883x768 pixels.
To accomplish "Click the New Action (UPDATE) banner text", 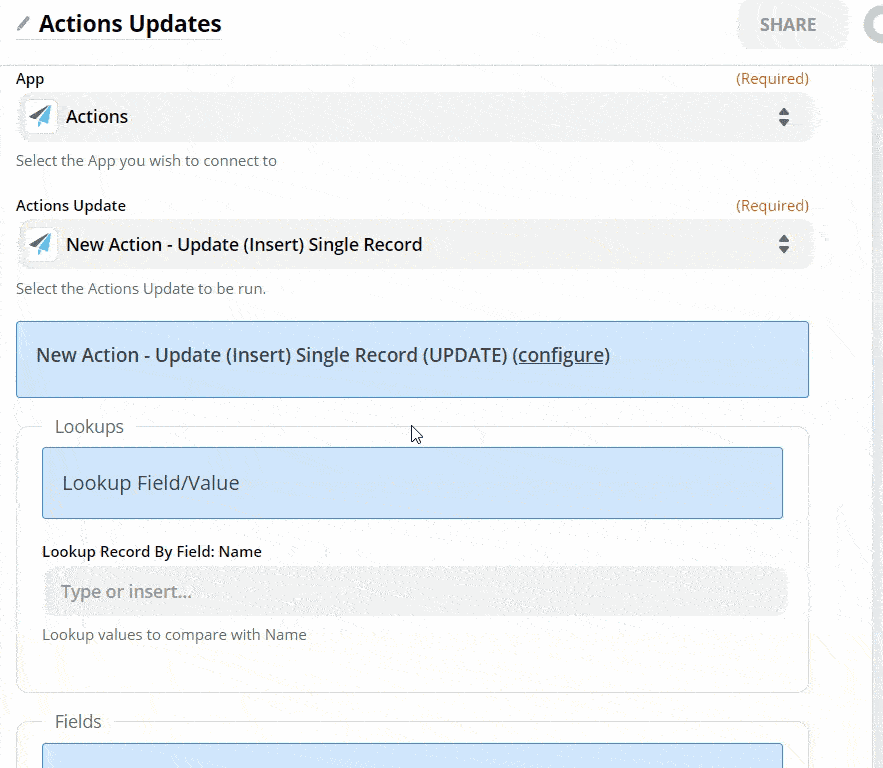I will (270, 356).
